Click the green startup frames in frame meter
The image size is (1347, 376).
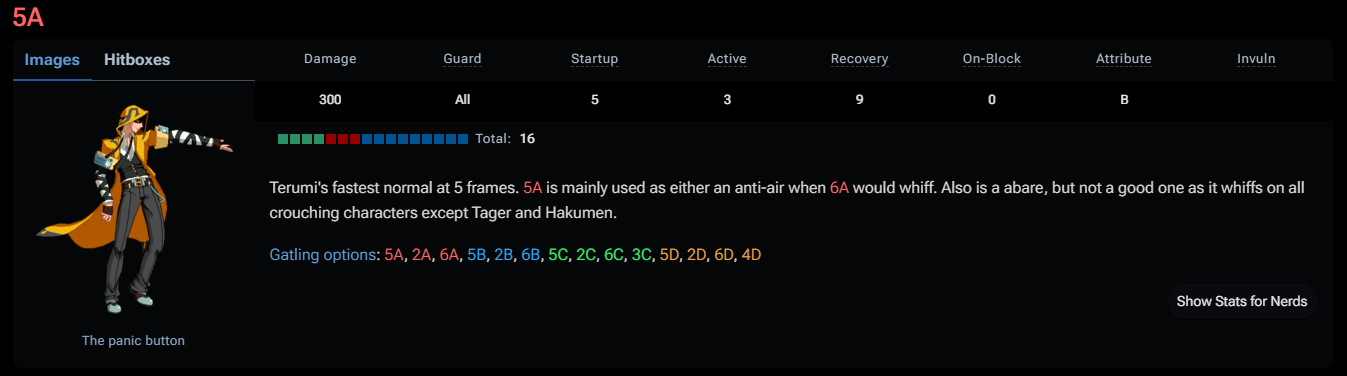pos(301,139)
